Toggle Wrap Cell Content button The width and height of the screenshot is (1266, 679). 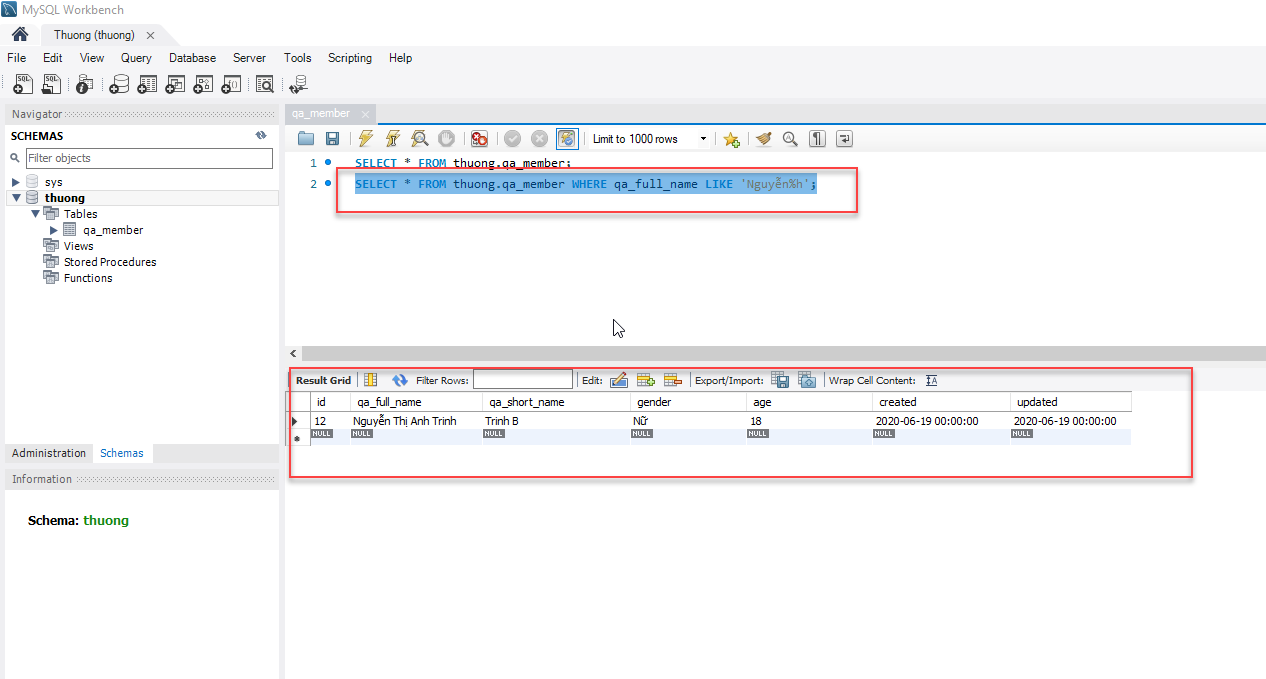pos(931,380)
